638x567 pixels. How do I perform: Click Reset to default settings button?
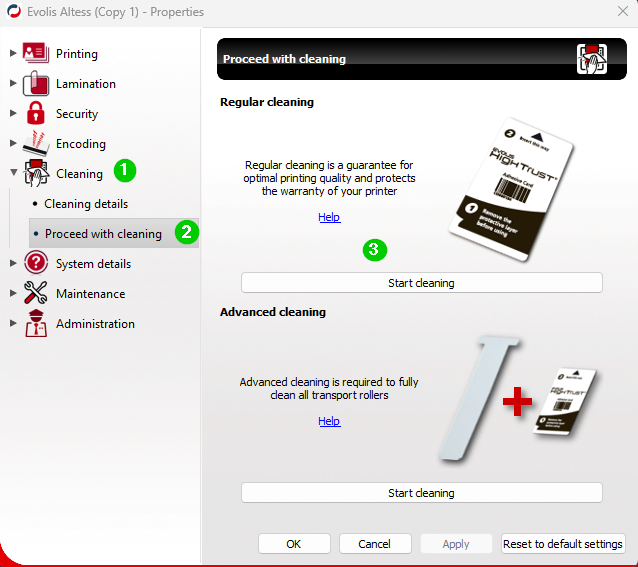pos(563,544)
